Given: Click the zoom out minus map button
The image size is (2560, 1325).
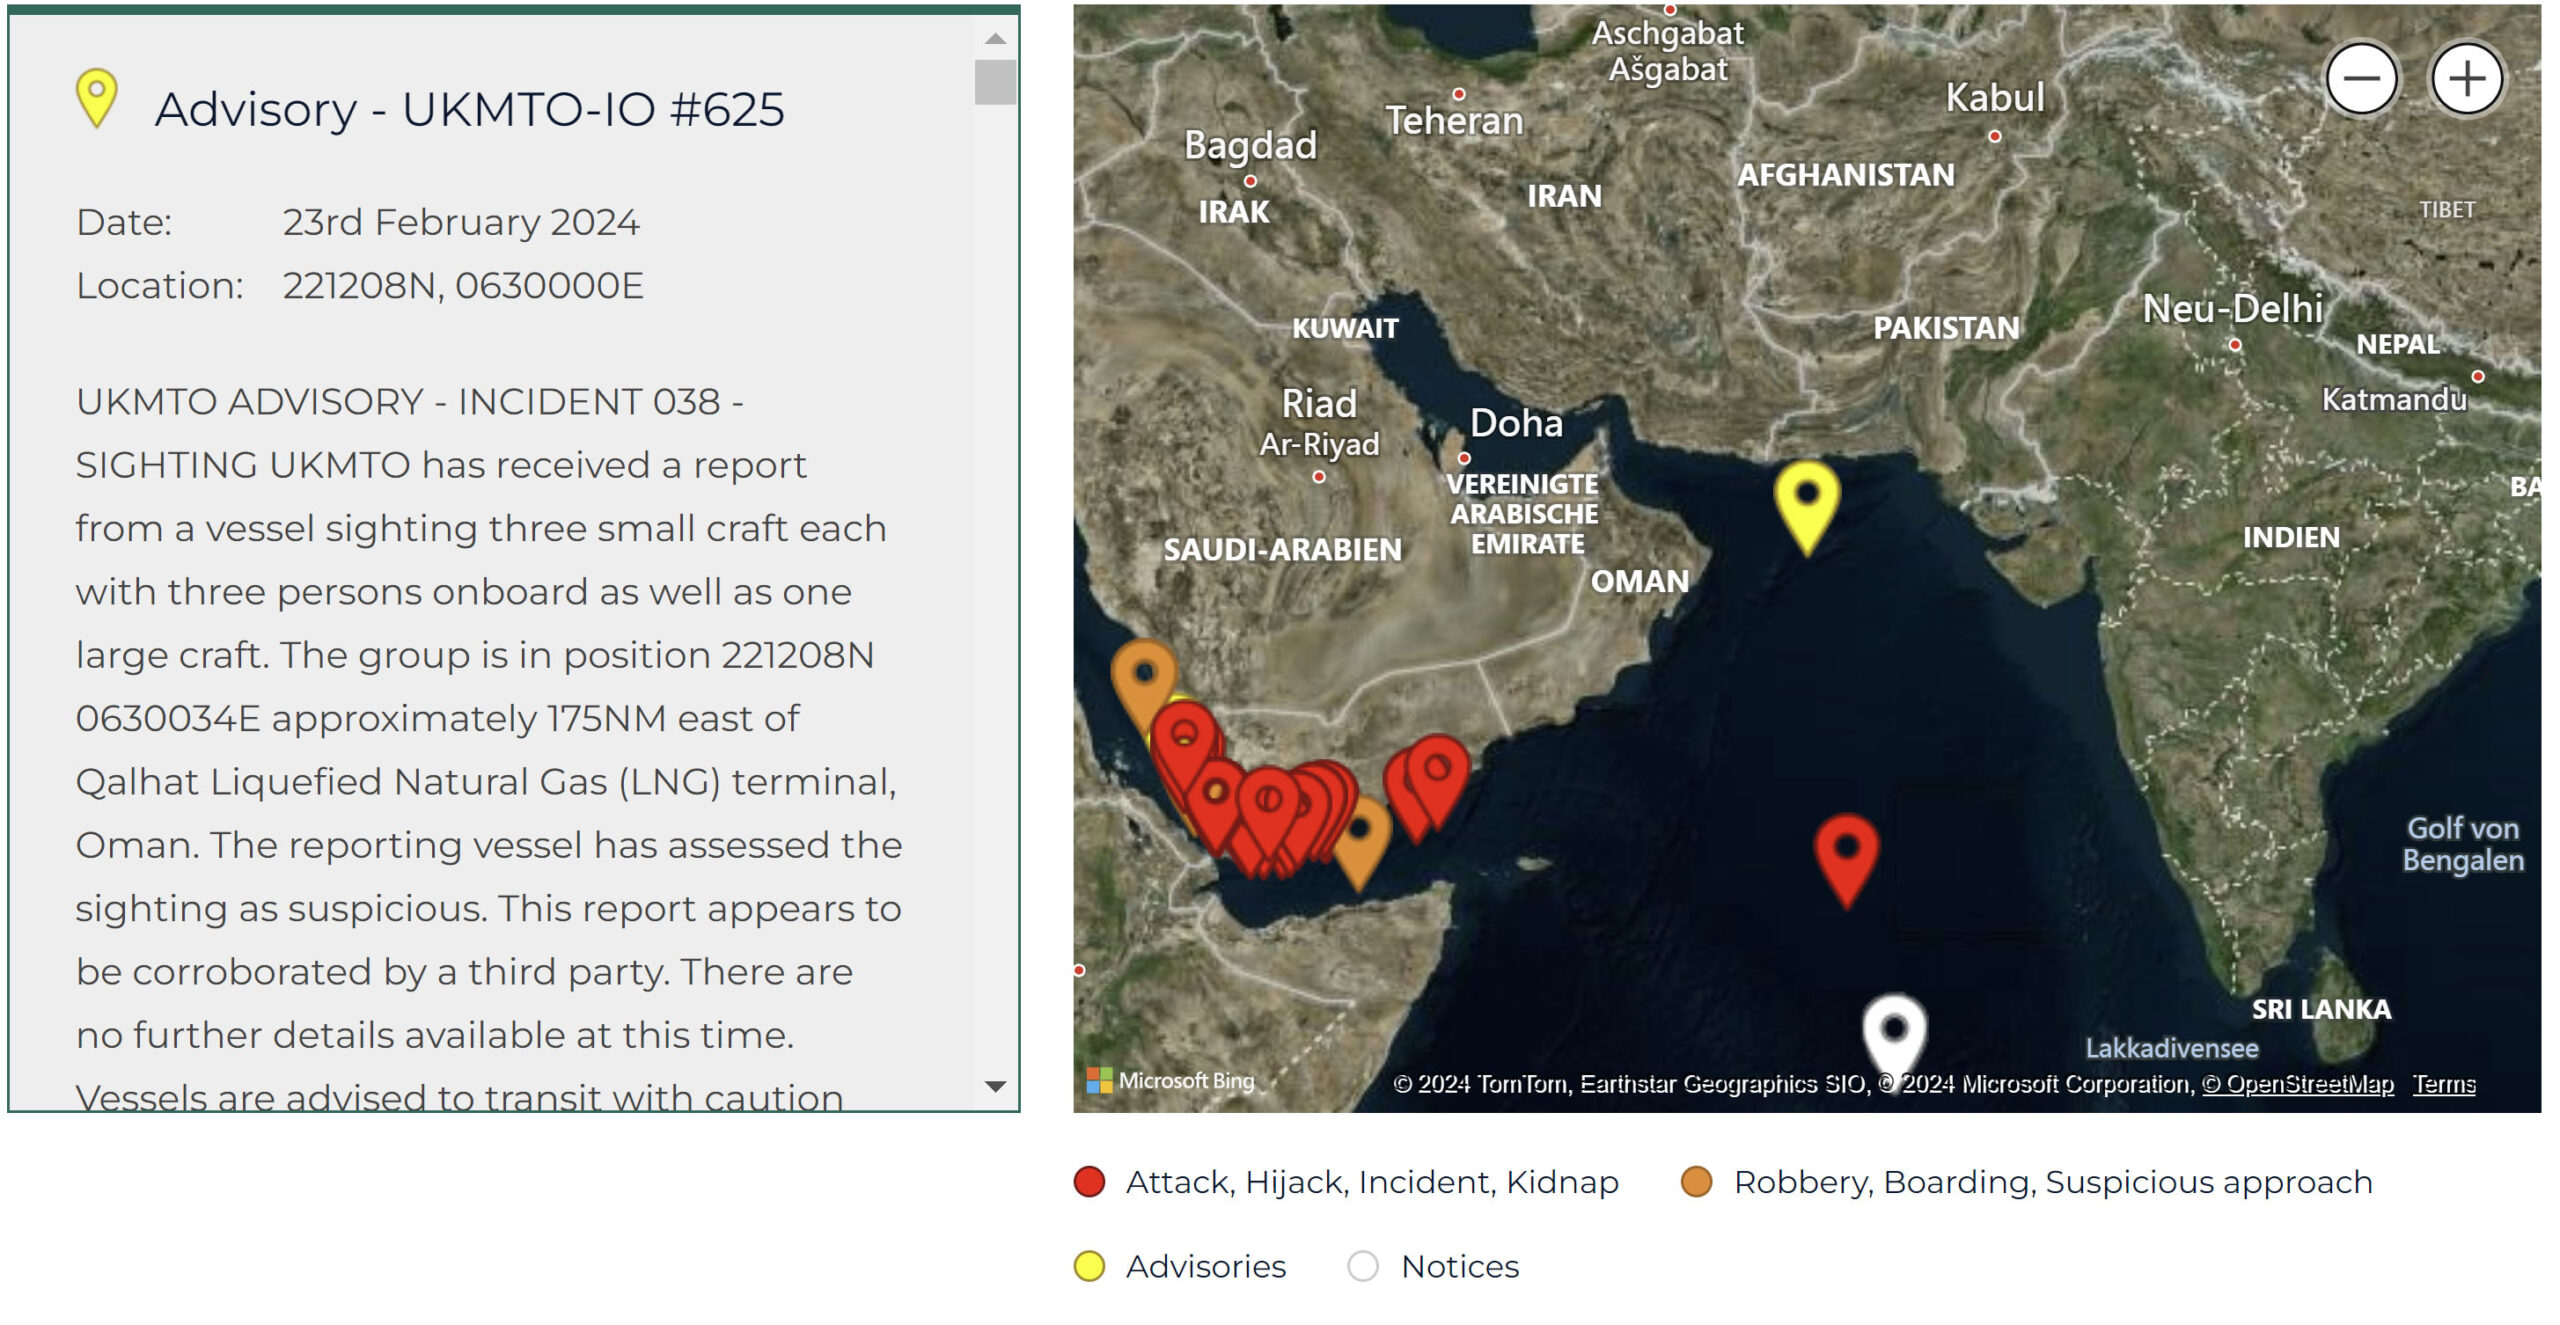Looking at the screenshot, I should coord(2361,78).
